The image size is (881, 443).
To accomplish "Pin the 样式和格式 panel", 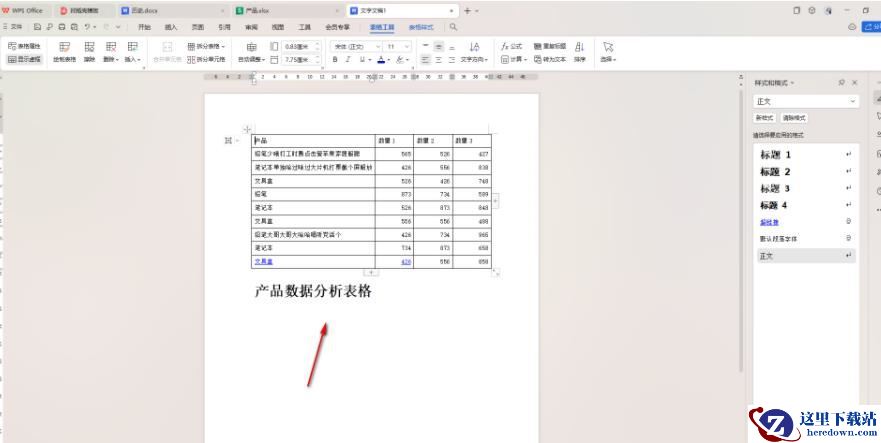I will coord(841,82).
